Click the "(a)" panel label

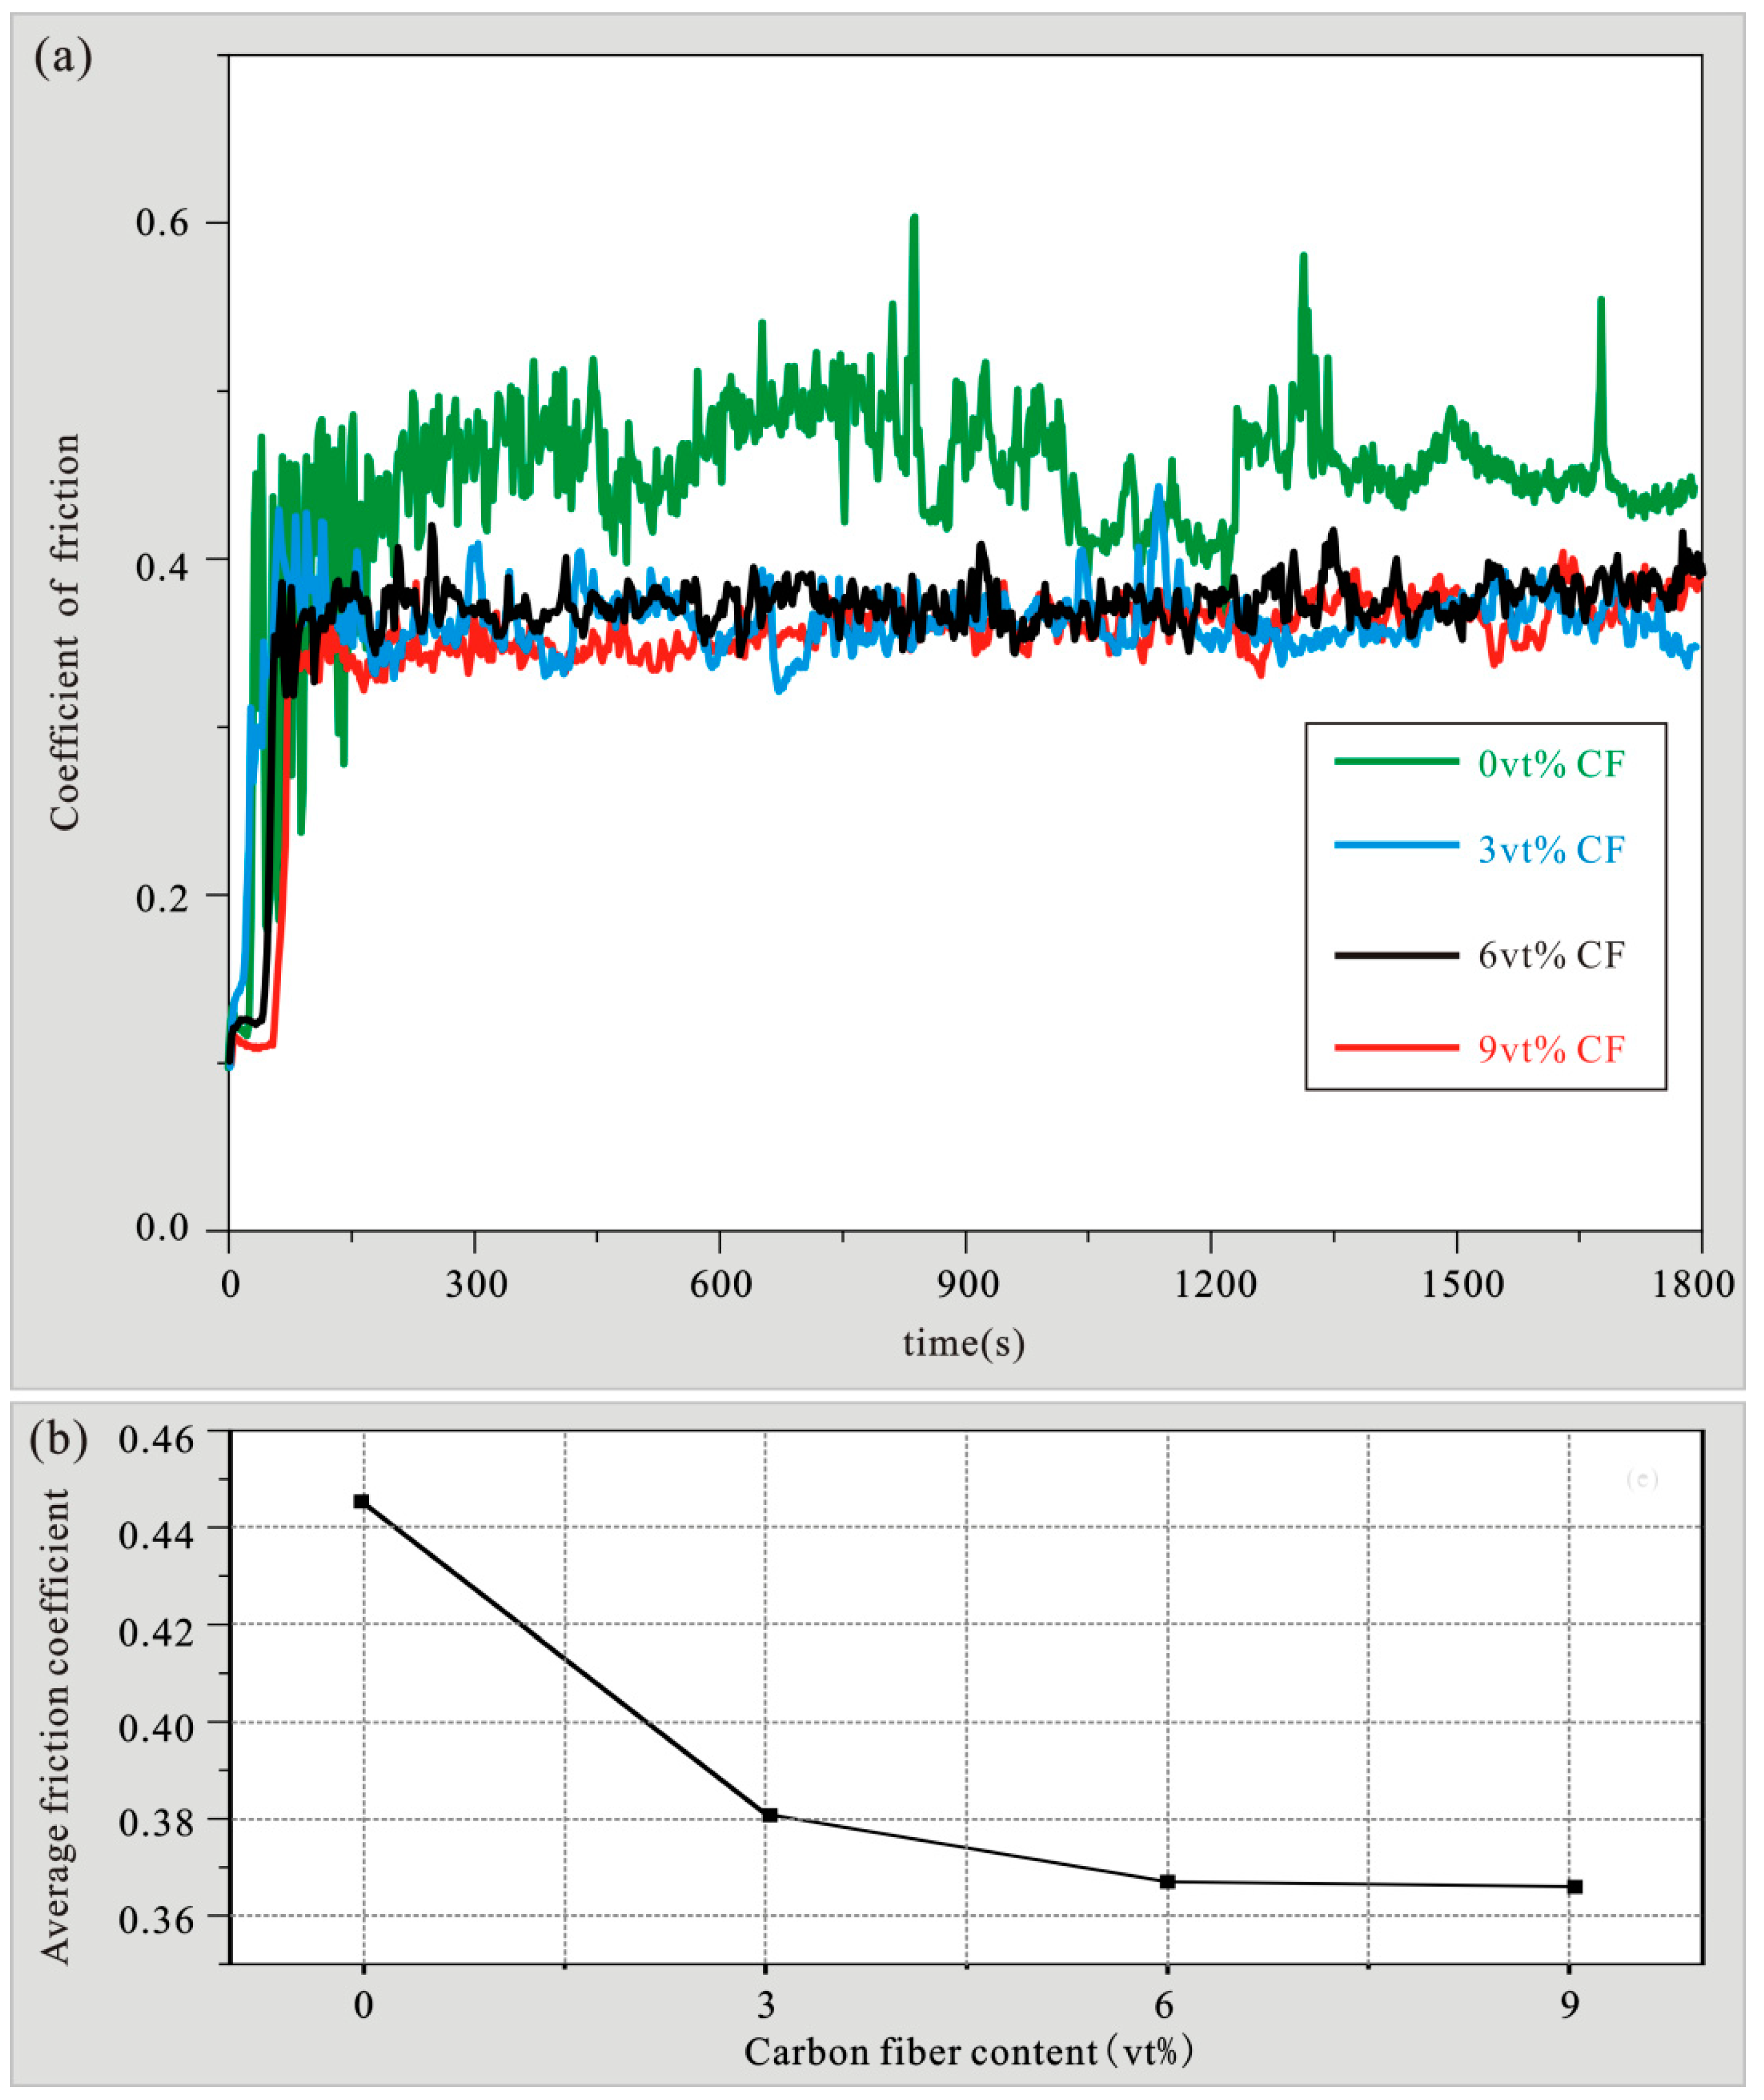tap(63, 59)
